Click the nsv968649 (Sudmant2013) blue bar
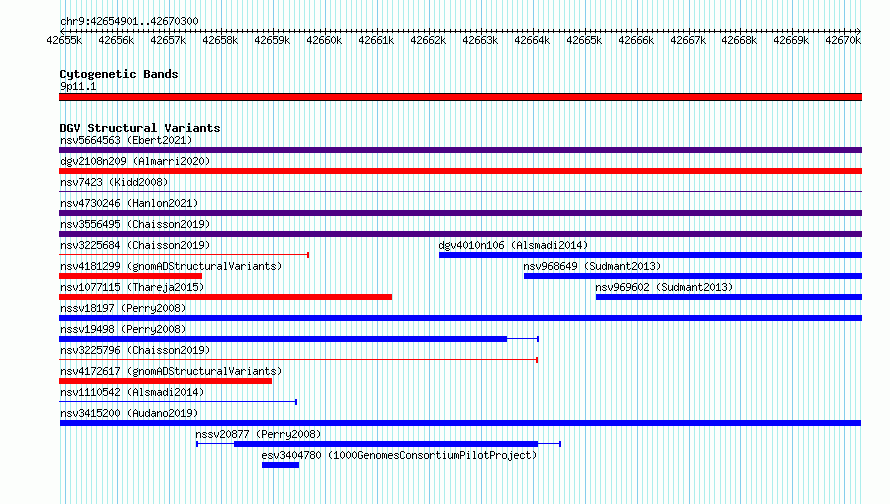Screen dimensions: 890x504 click(x=693, y=276)
